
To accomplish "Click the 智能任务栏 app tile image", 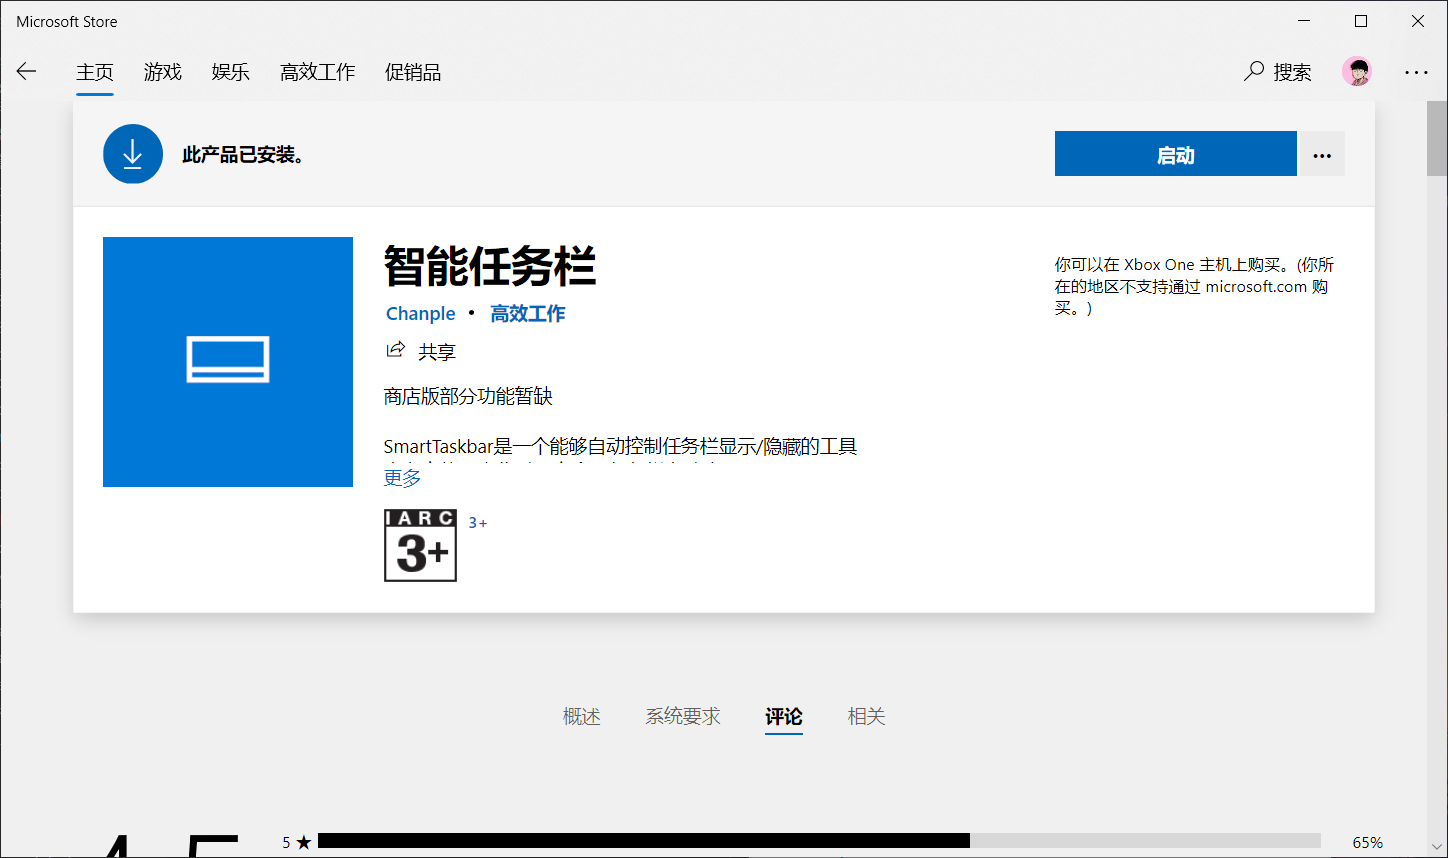I will pyautogui.click(x=228, y=362).
